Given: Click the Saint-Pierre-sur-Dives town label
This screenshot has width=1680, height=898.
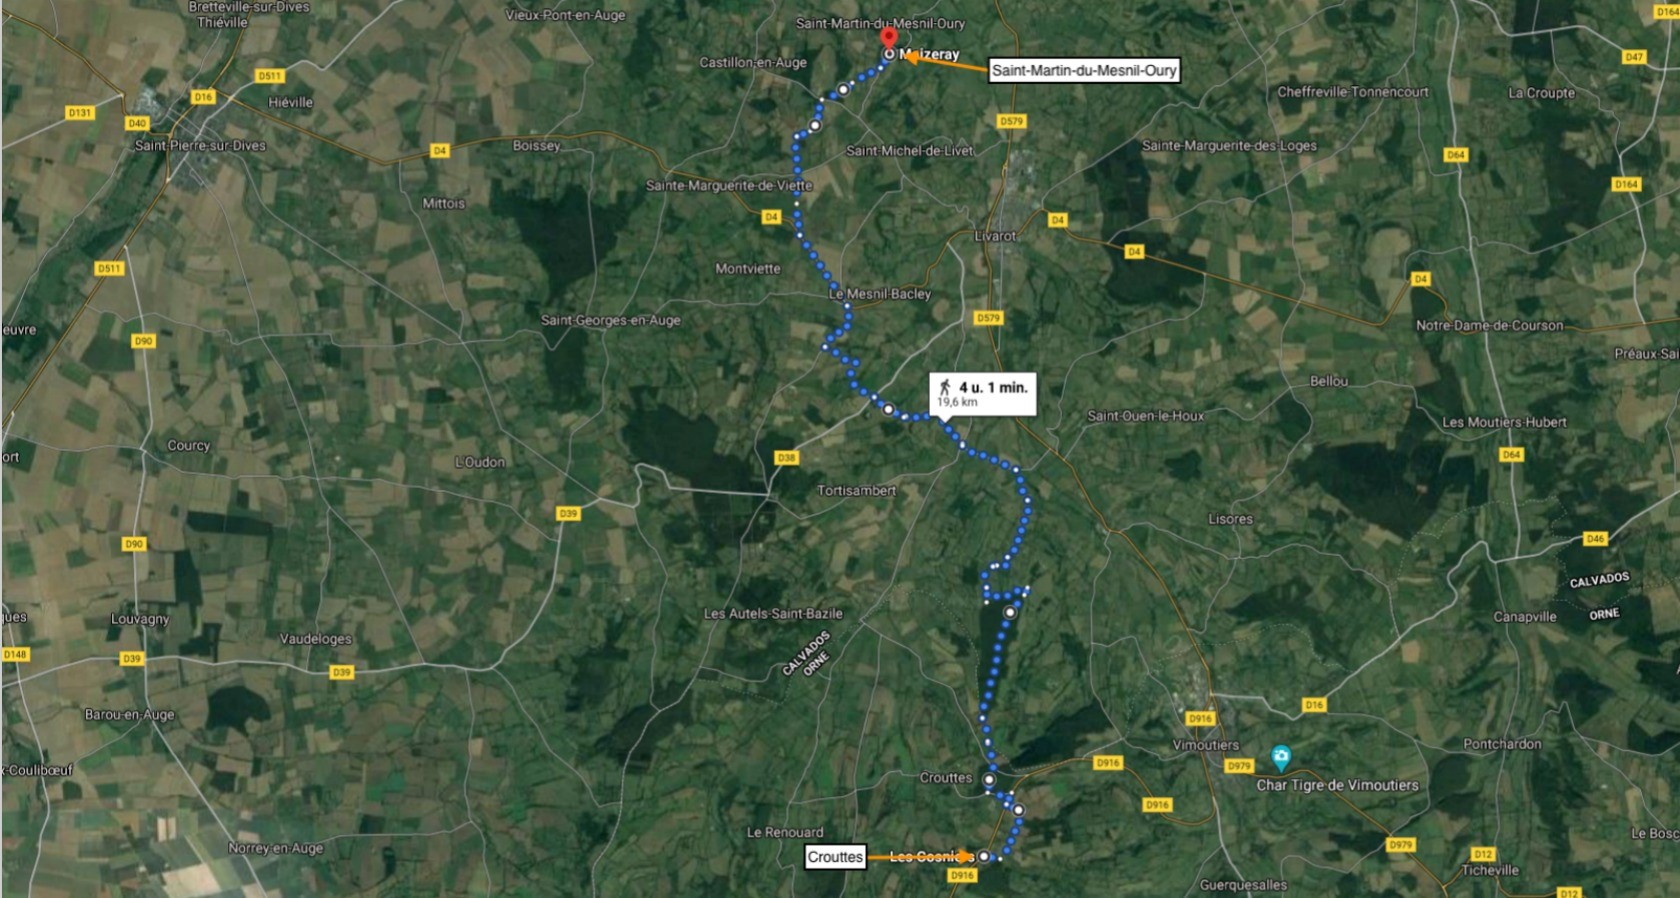Looking at the screenshot, I should [200, 145].
